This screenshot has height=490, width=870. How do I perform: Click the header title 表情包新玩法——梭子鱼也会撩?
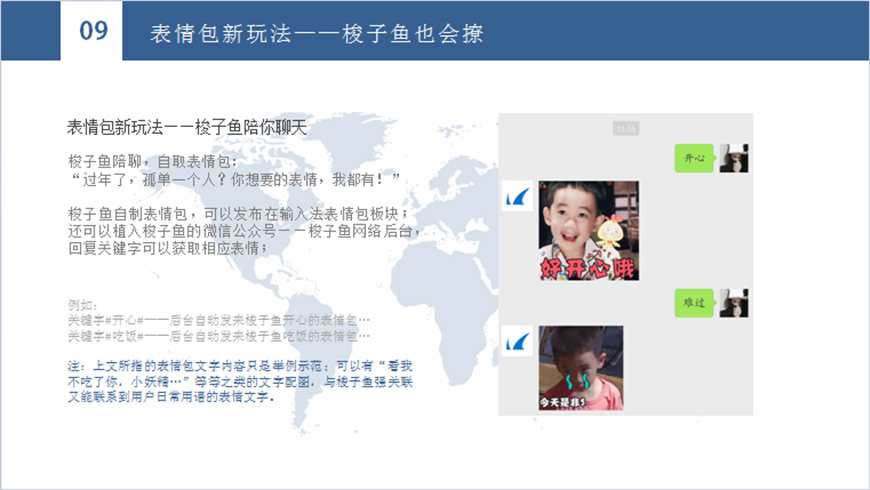(x=317, y=33)
